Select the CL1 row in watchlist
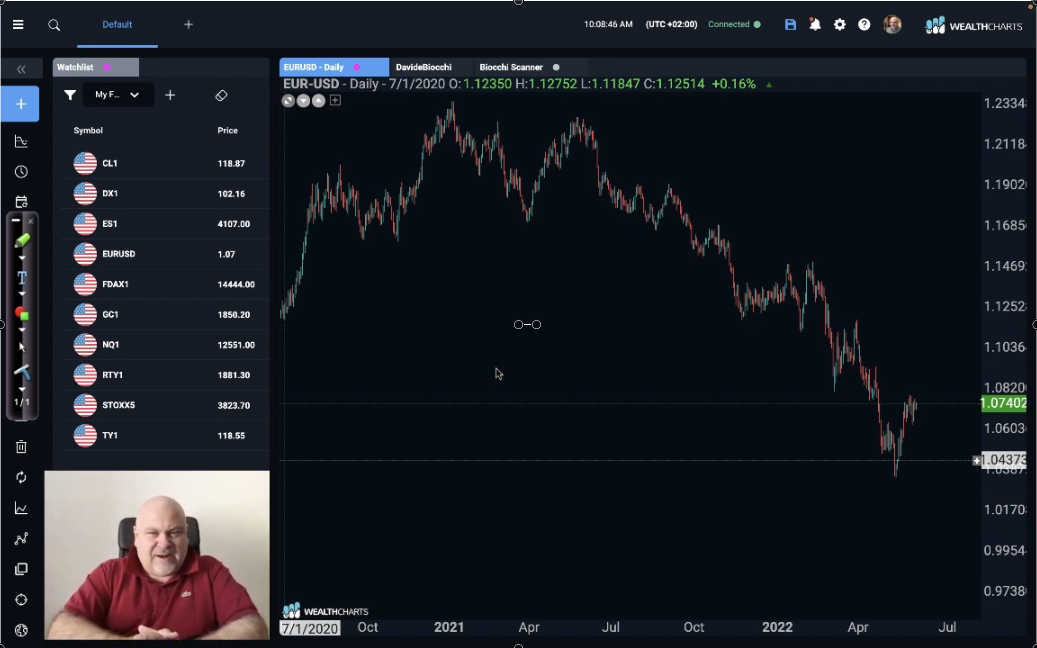The image size is (1037, 648). 165,163
